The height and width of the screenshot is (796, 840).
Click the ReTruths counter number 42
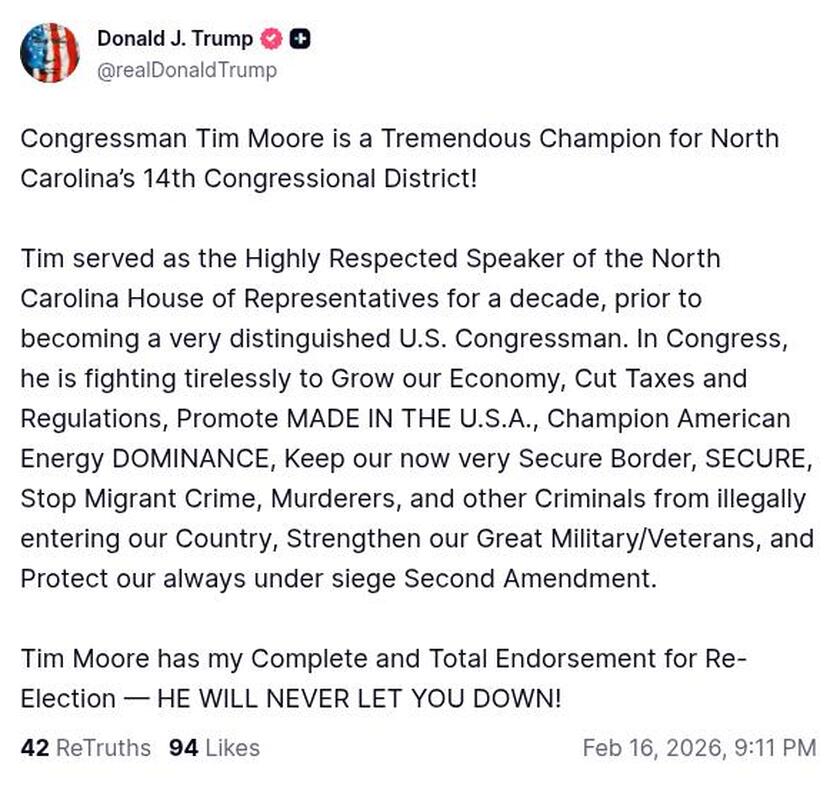tap(36, 748)
